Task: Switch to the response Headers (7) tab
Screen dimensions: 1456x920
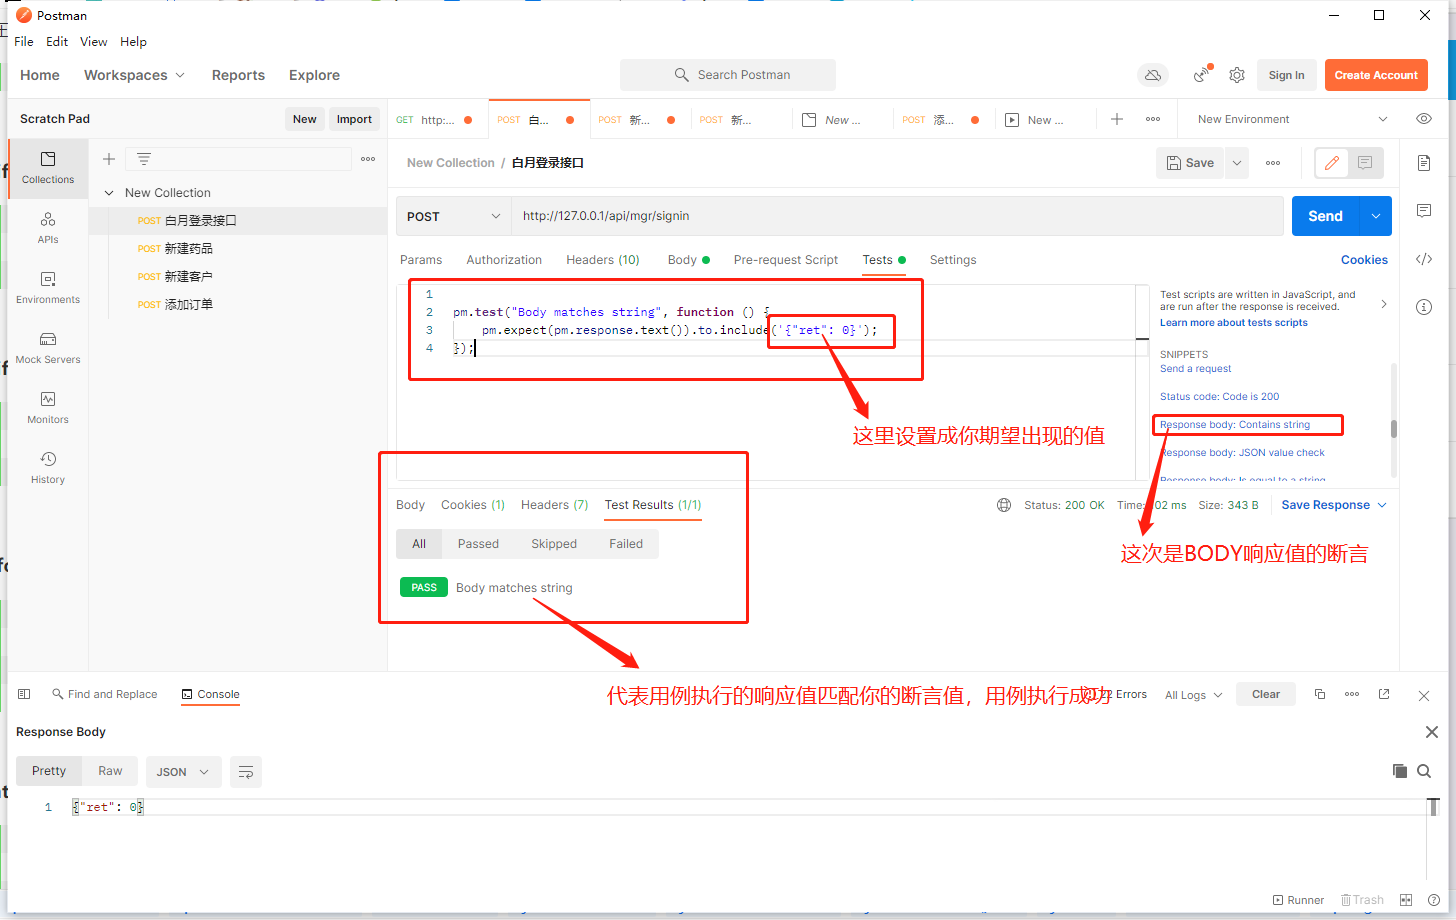Action: [554, 505]
